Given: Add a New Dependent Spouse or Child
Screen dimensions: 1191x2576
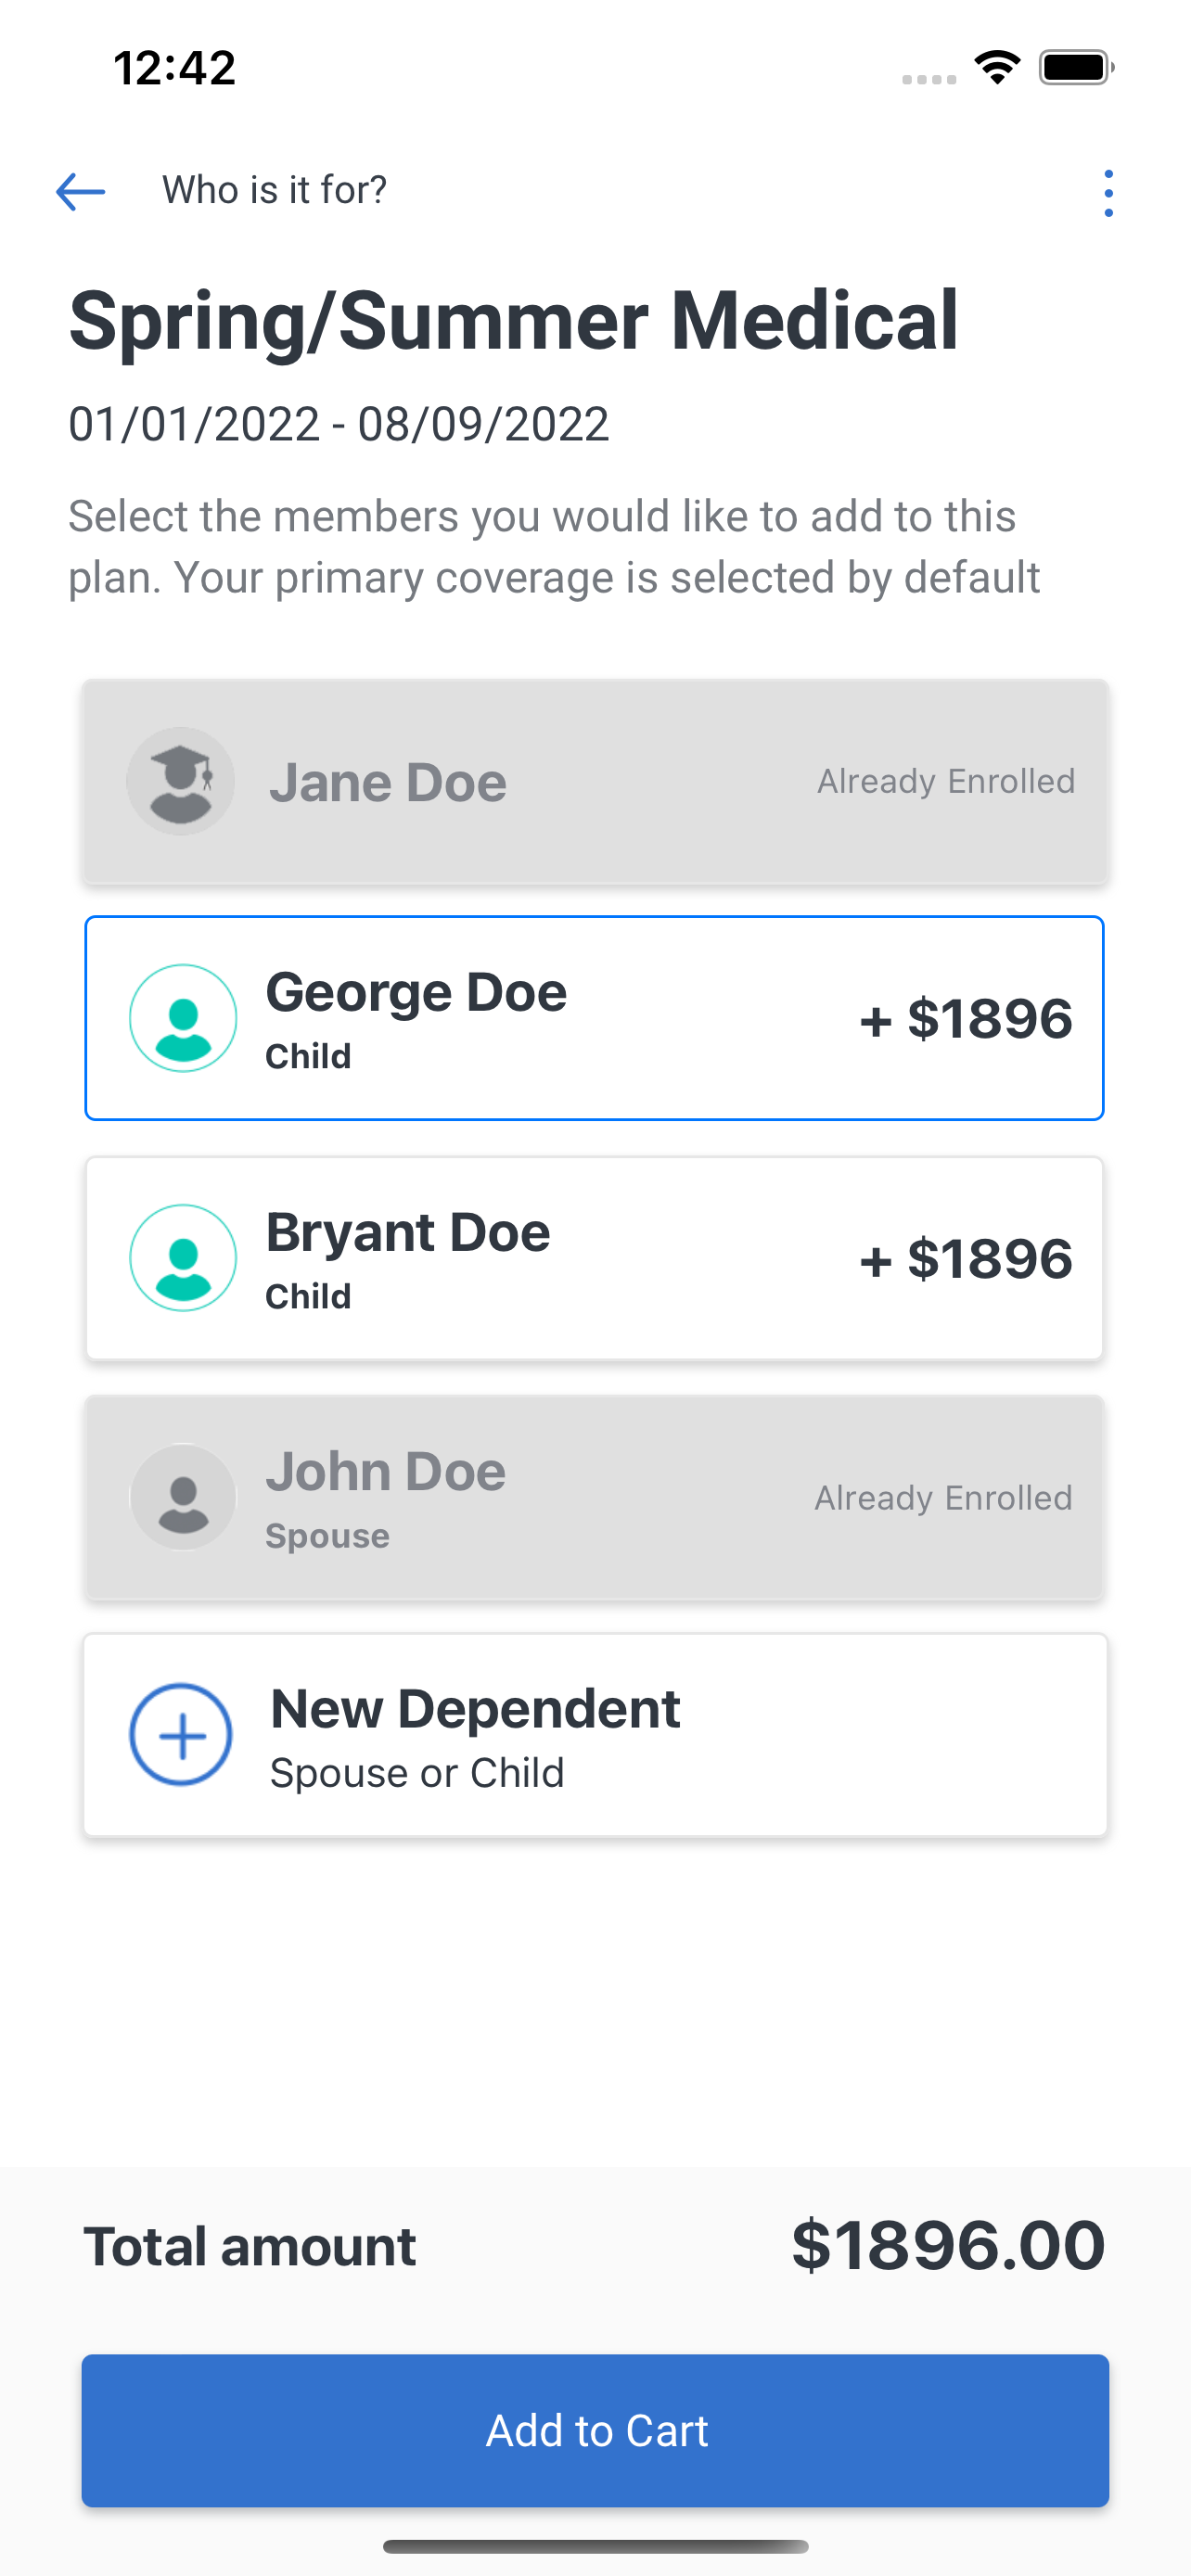Looking at the screenshot, I should (595, 1735).
